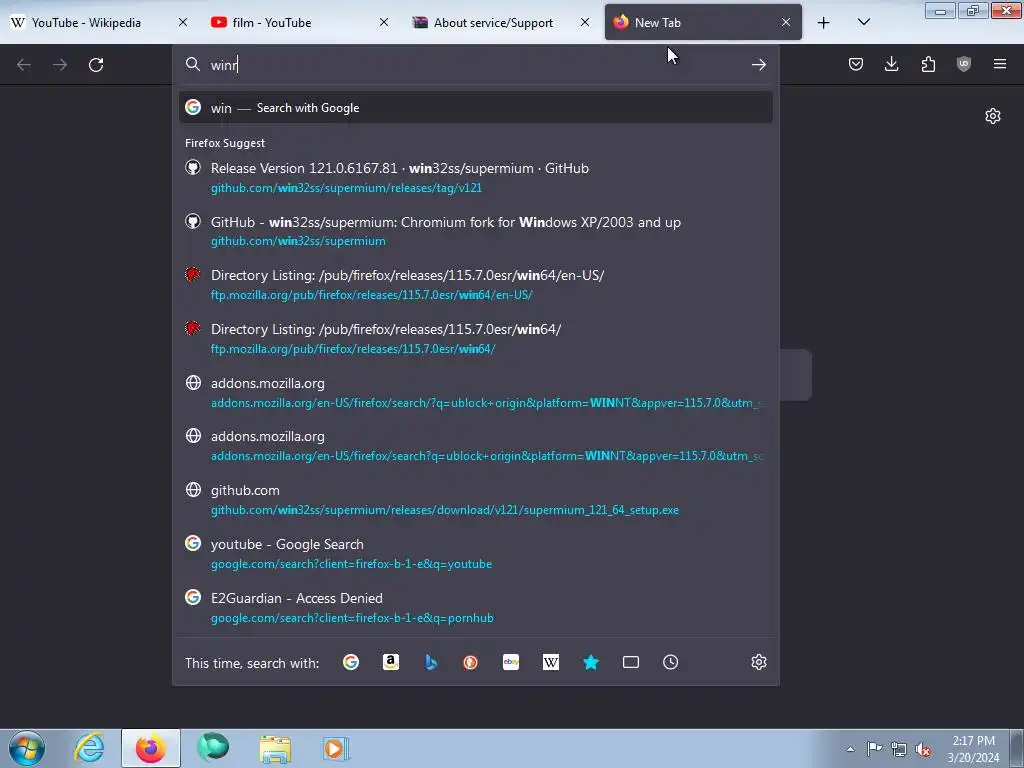The height and width of the screenshot is (768, 1024).
Task: Open first addons.mozilla.org search/?q suggestion
Action: tap(475, 392)
